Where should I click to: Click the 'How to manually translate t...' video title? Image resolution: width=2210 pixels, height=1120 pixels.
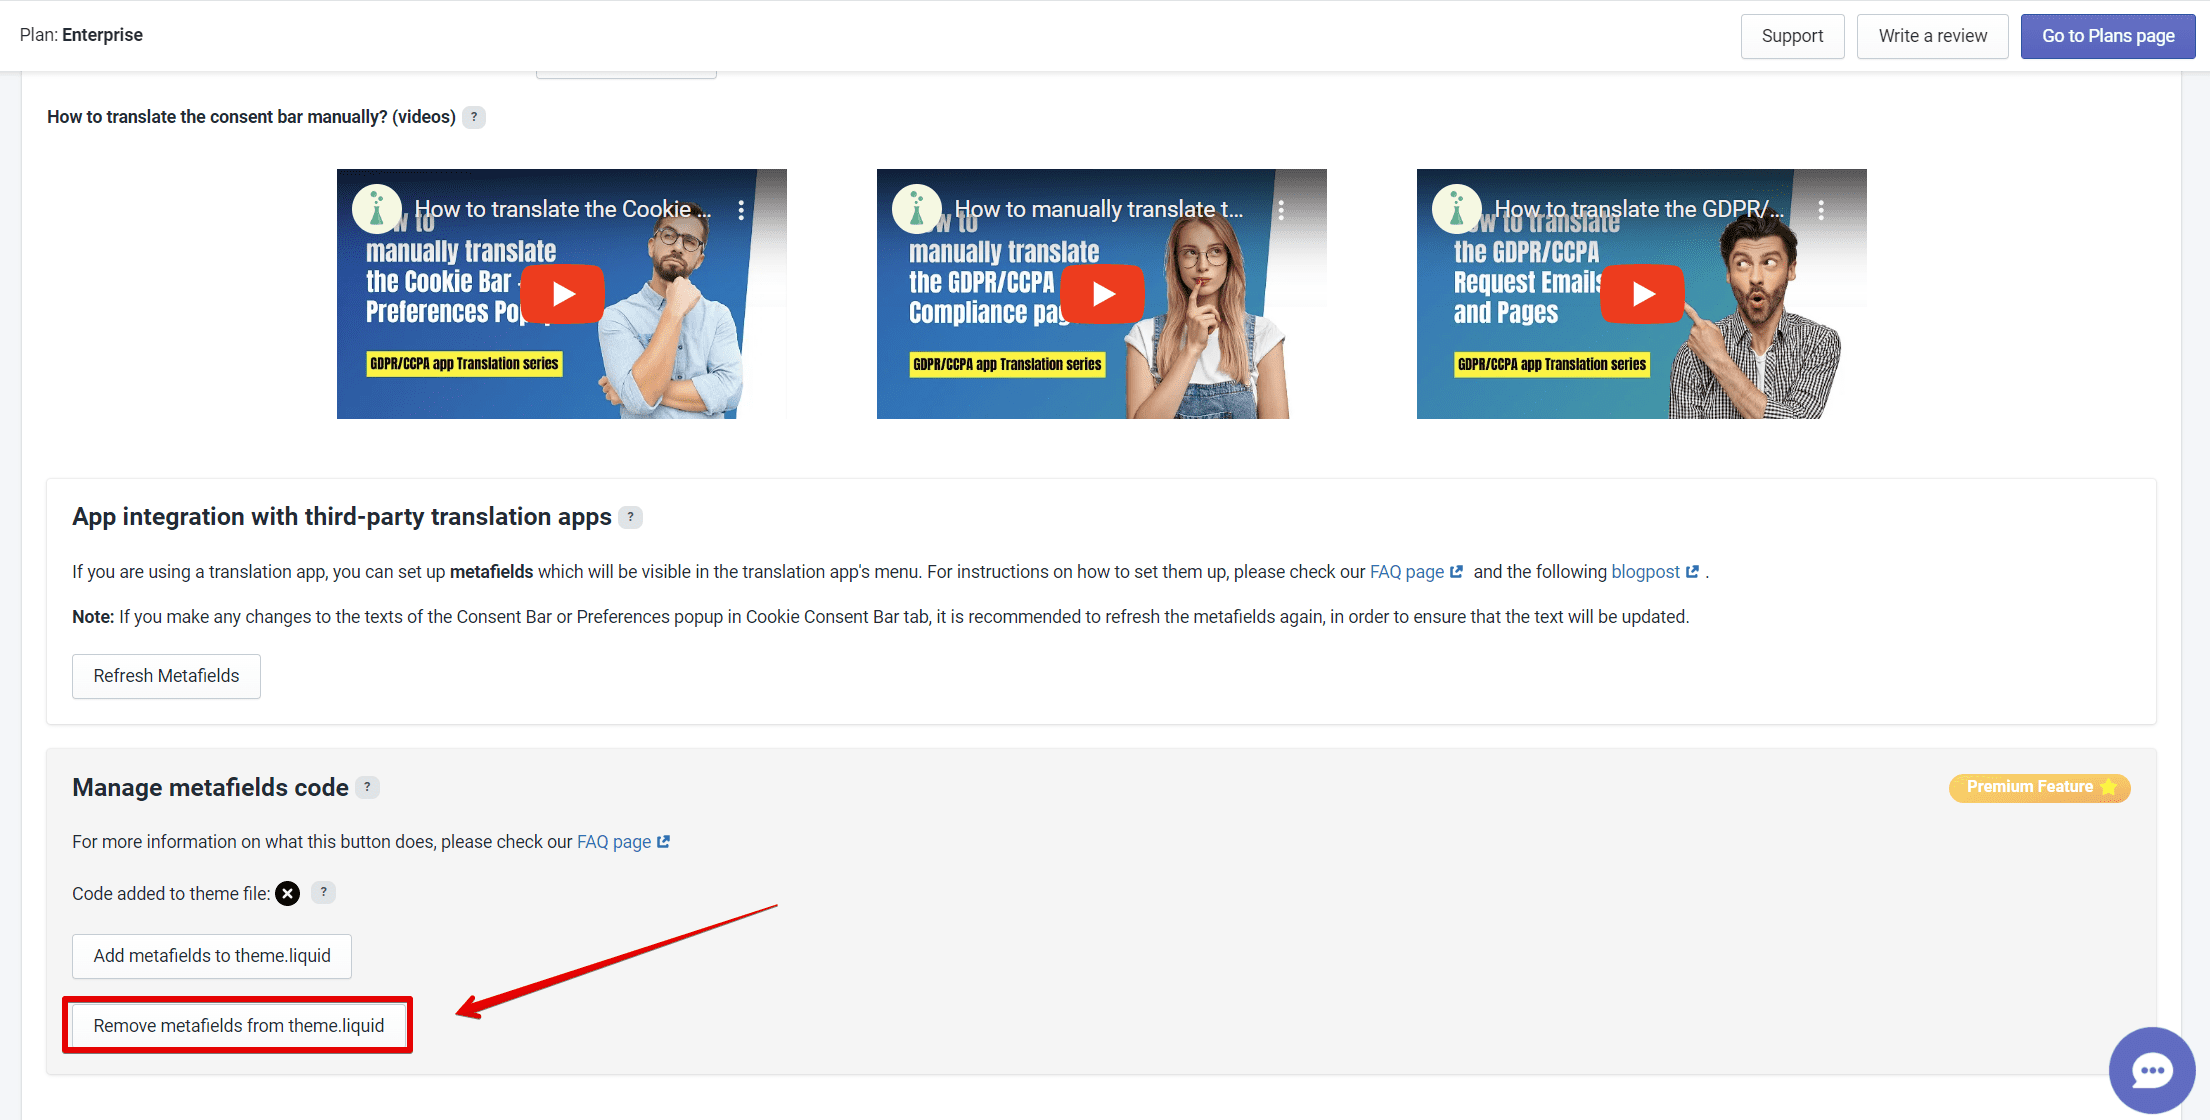[1099, 209]
